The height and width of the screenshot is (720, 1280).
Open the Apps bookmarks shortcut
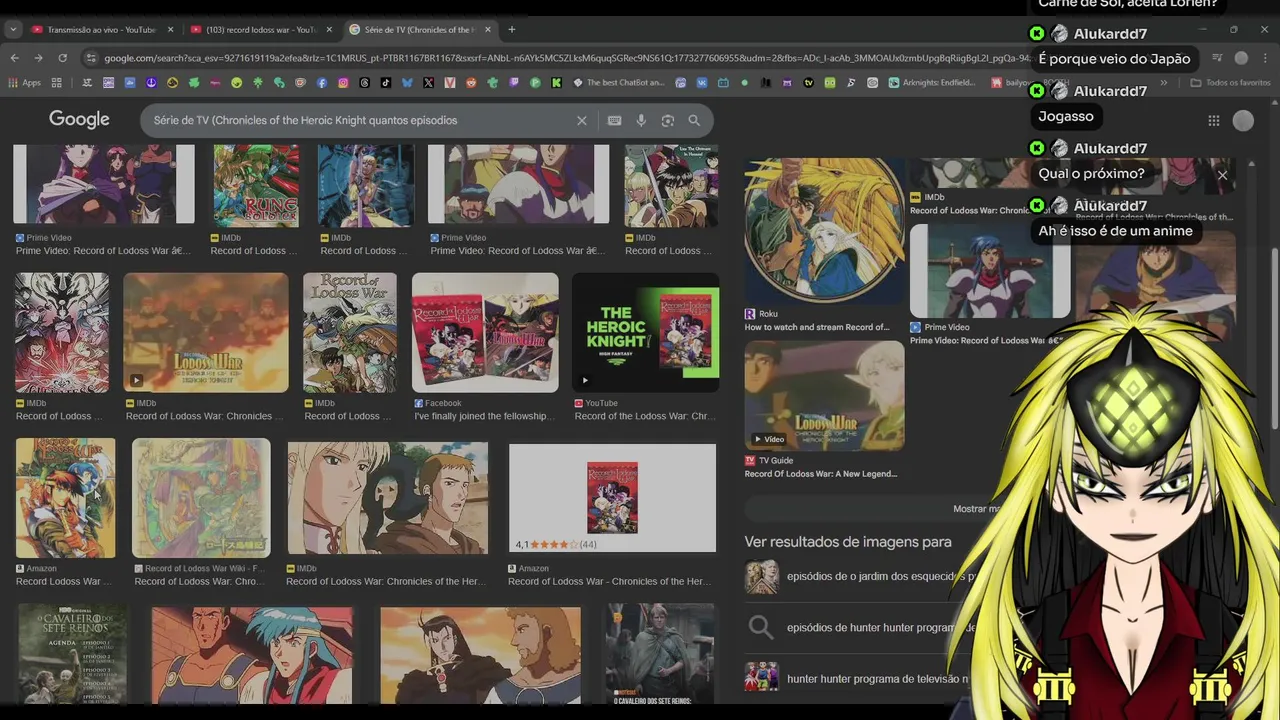[24, 82]
